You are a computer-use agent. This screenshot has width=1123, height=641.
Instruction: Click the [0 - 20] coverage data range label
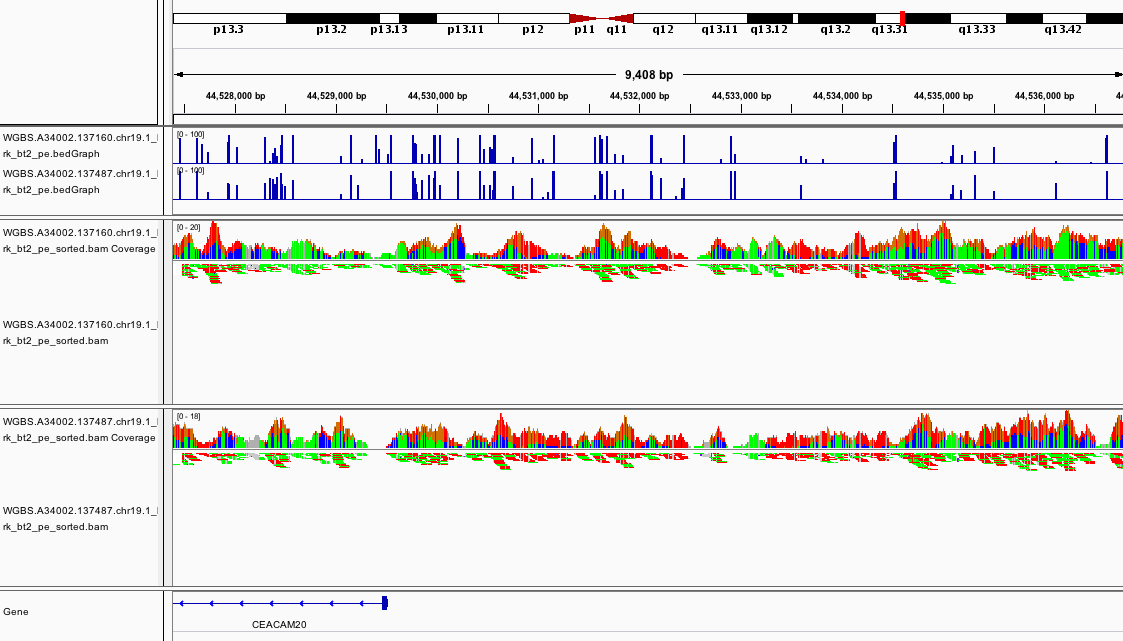[x=189, y=228]
